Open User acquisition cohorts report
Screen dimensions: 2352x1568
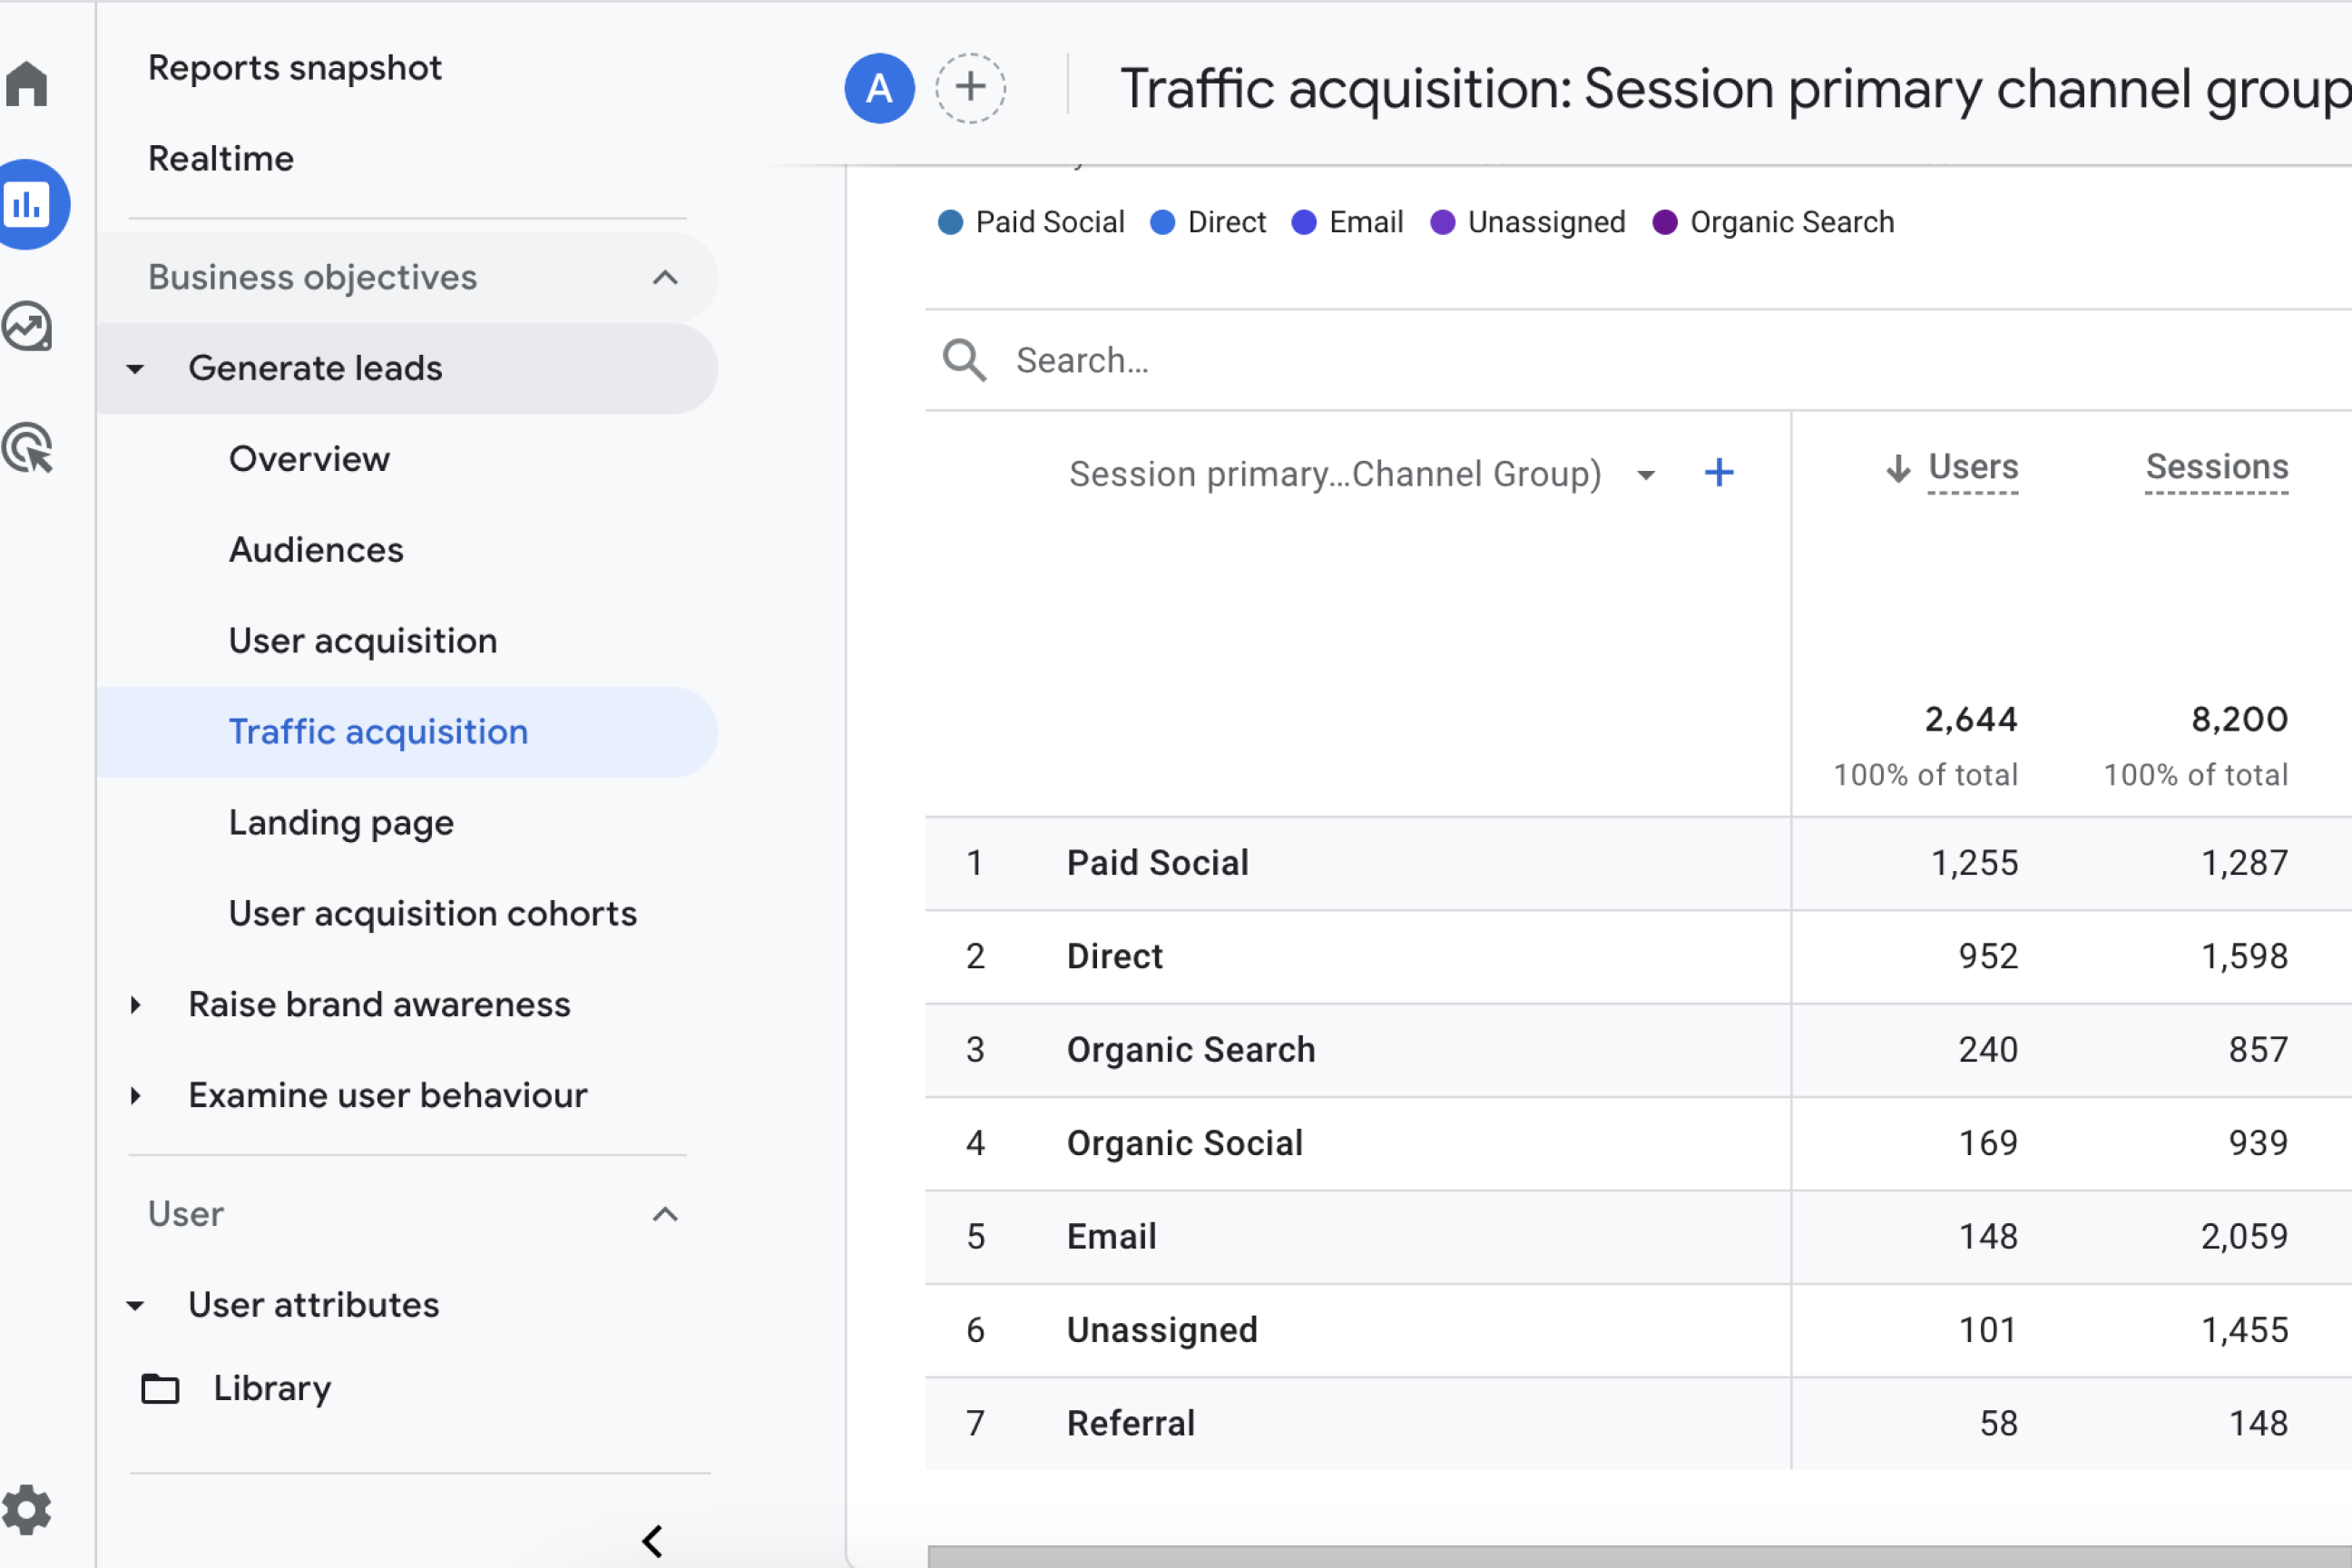pos(432,912)
